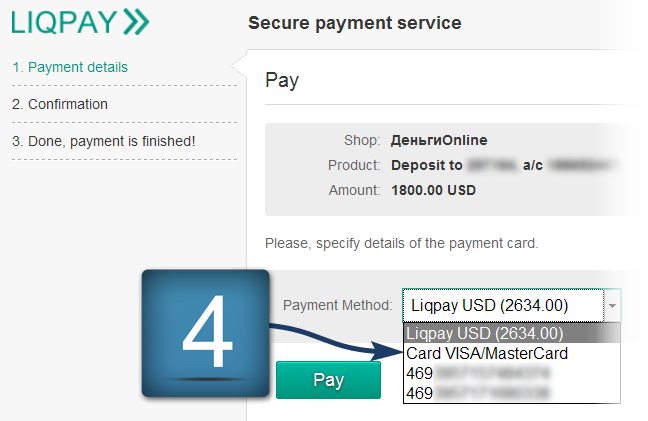The image size is (648, 421).
Task: Click the Secure payment service heading
Action: tap(355, 22)
